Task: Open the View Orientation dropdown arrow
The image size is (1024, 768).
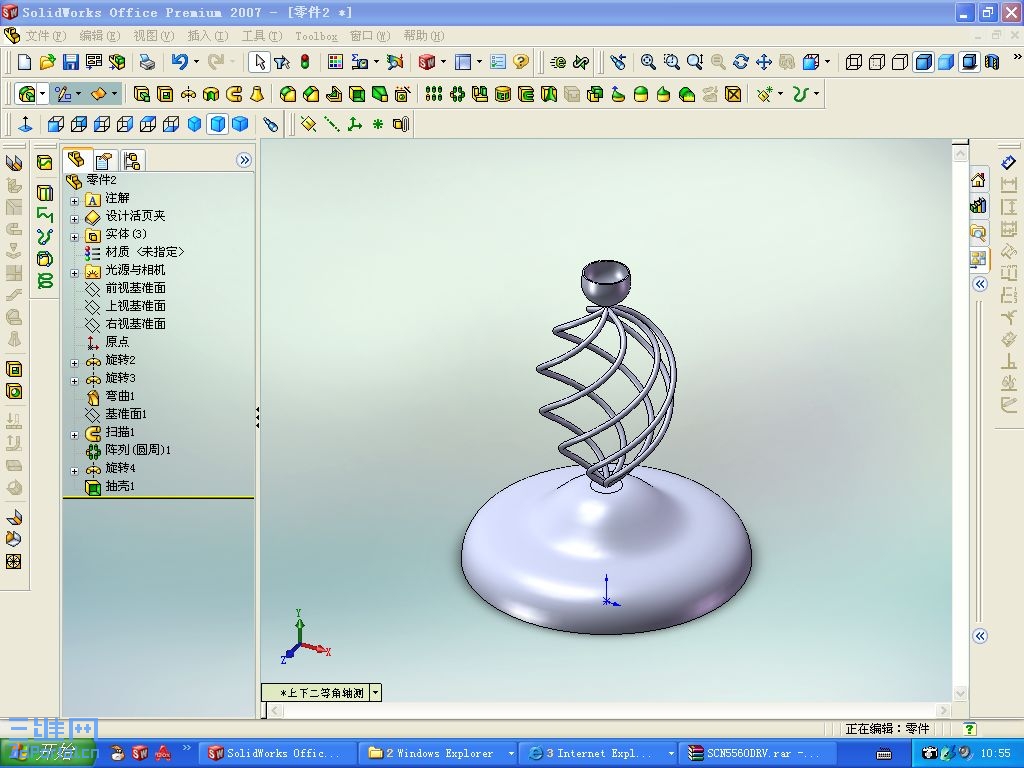Action: [x=827, y=62]
